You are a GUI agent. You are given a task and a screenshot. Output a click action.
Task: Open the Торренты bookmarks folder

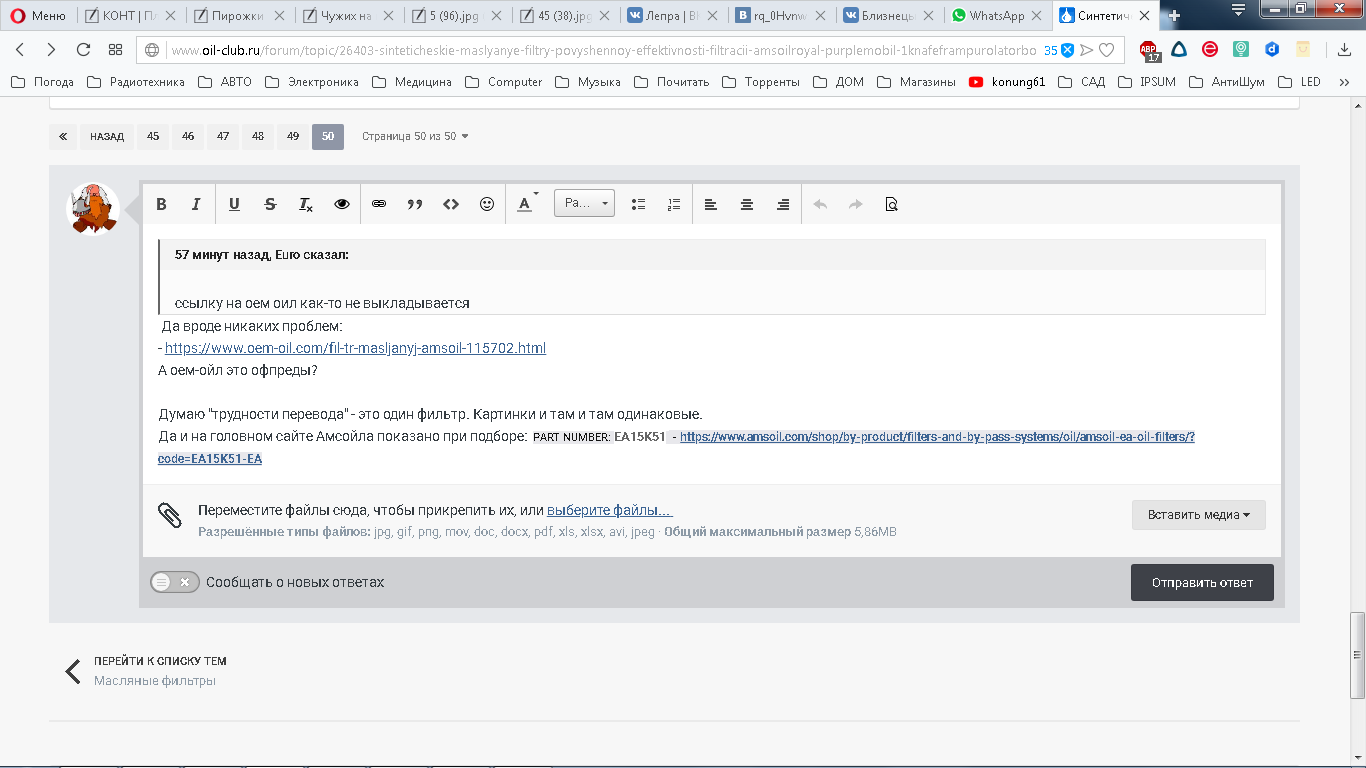(x=760, y=82)
